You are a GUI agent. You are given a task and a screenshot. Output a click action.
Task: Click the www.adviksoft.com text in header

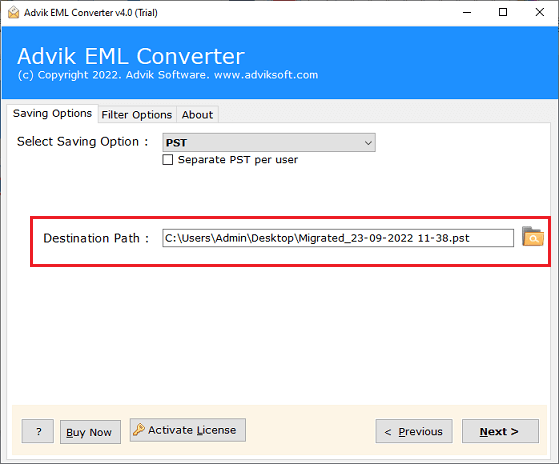[266, 75]
